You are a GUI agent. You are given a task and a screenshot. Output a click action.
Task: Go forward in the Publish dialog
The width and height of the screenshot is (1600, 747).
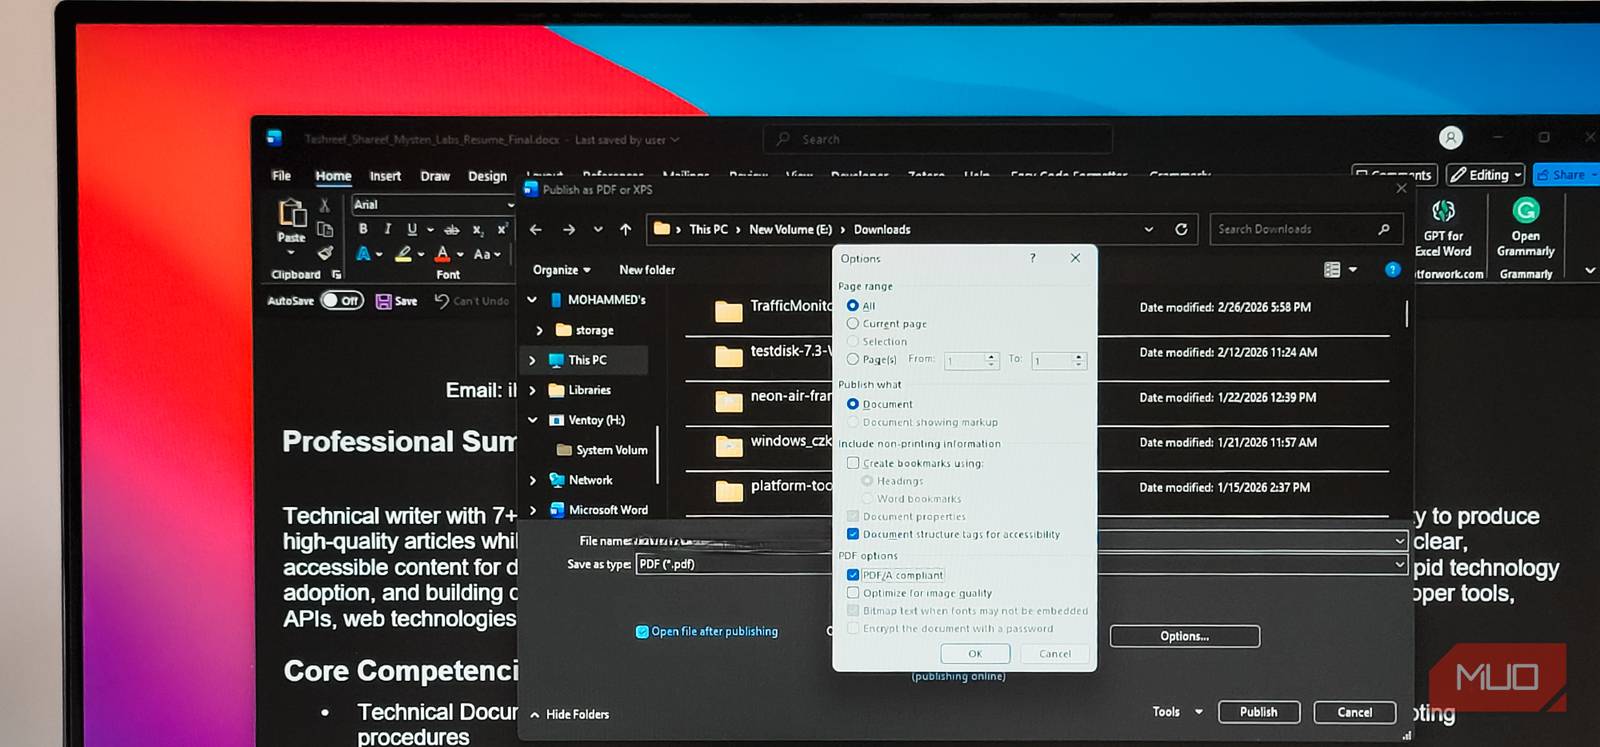tap(569, 229)
